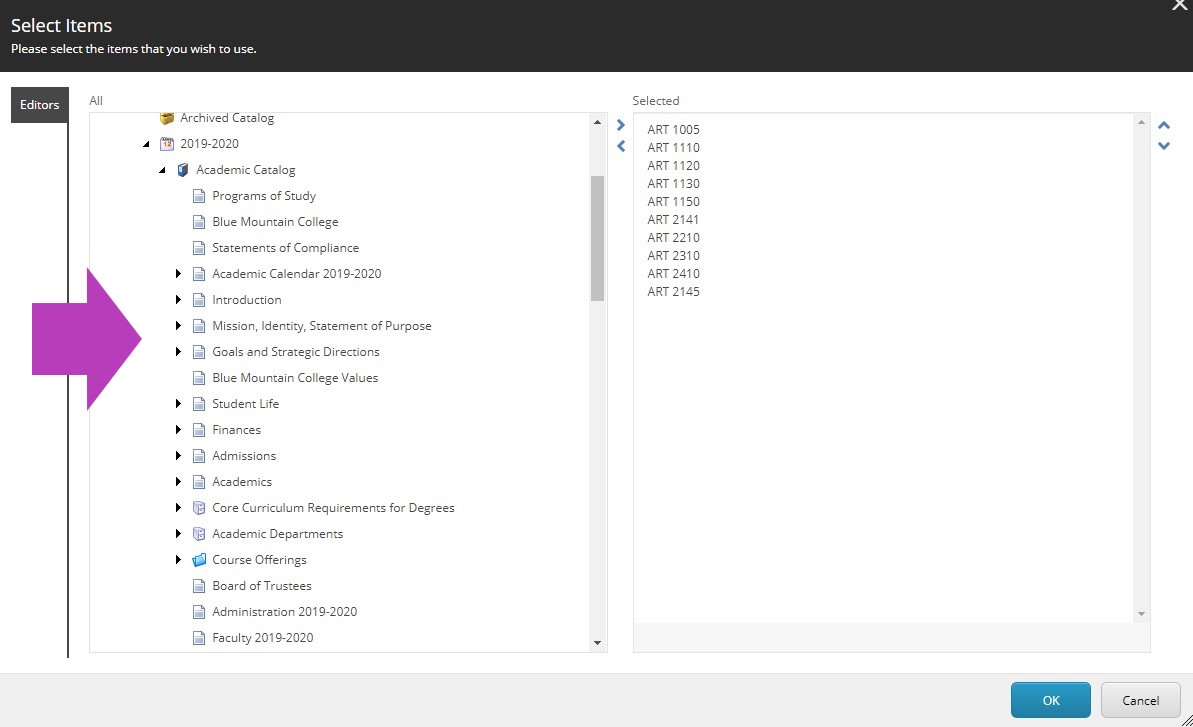
Task: Click the Academic Departments cube icon
Action: click(199, 534)
